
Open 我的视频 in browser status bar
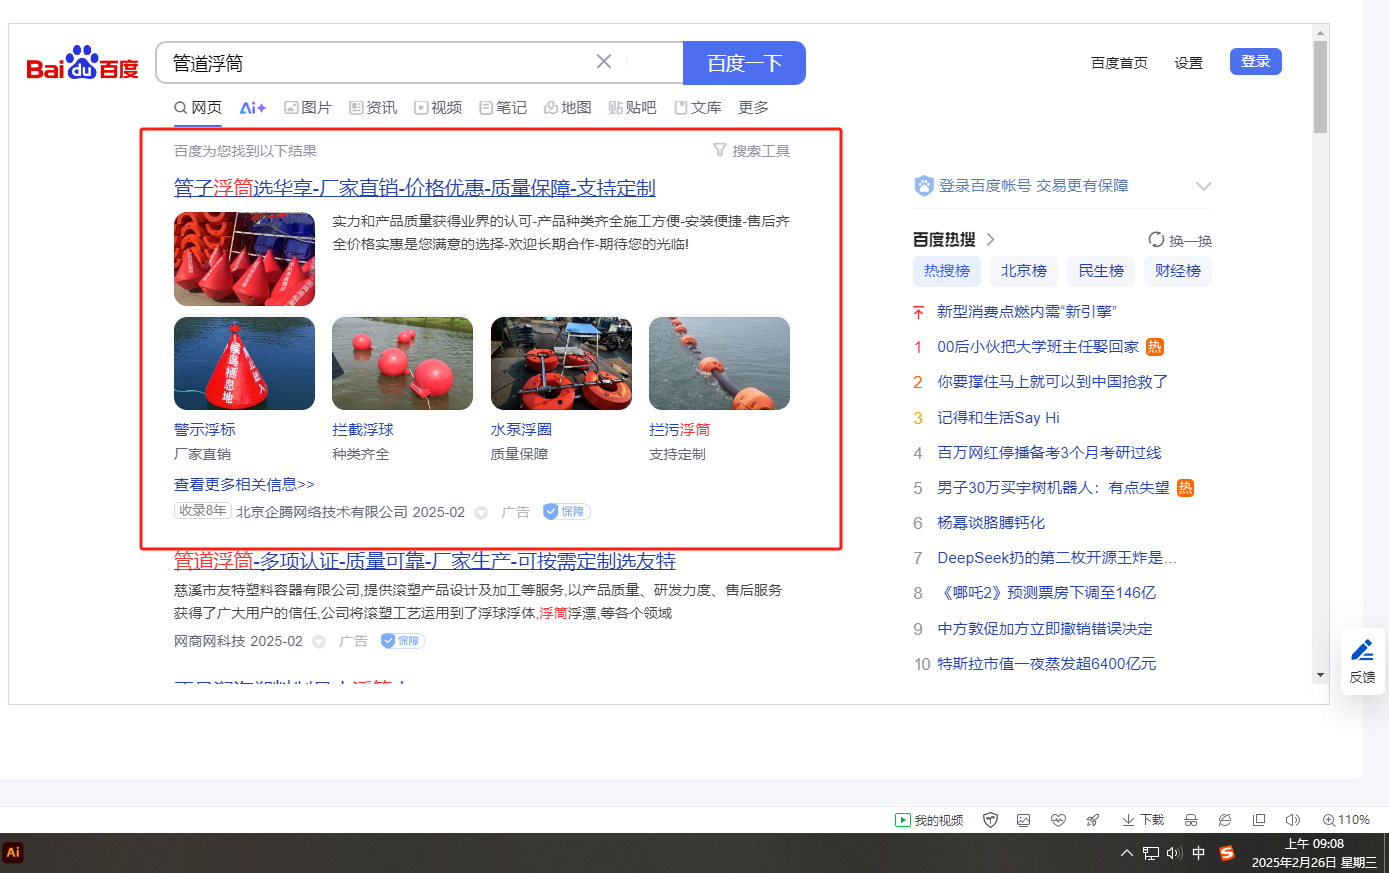tap(929, 820)
